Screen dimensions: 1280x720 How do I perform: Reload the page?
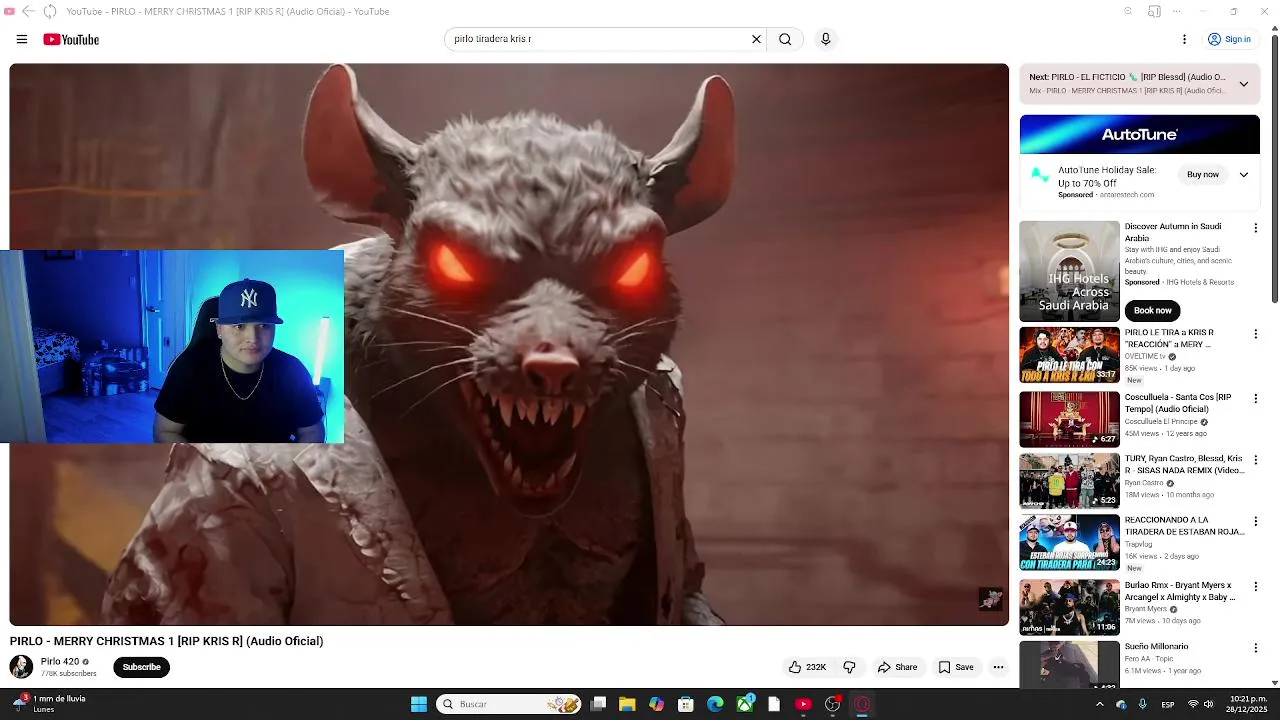pos(49,11)
